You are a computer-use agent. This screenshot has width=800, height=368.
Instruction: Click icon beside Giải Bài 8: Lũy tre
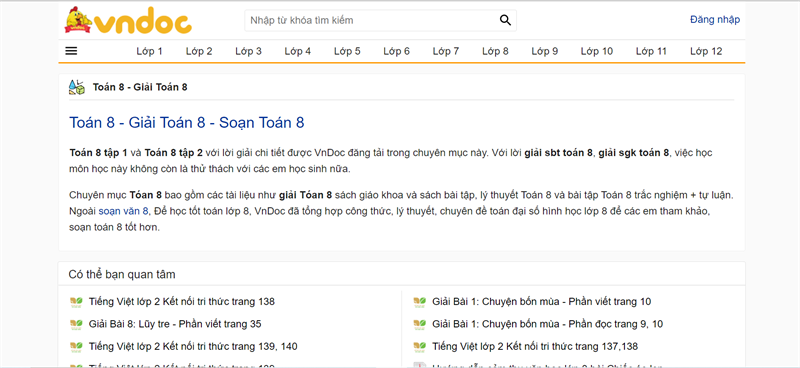click(76, 324)
